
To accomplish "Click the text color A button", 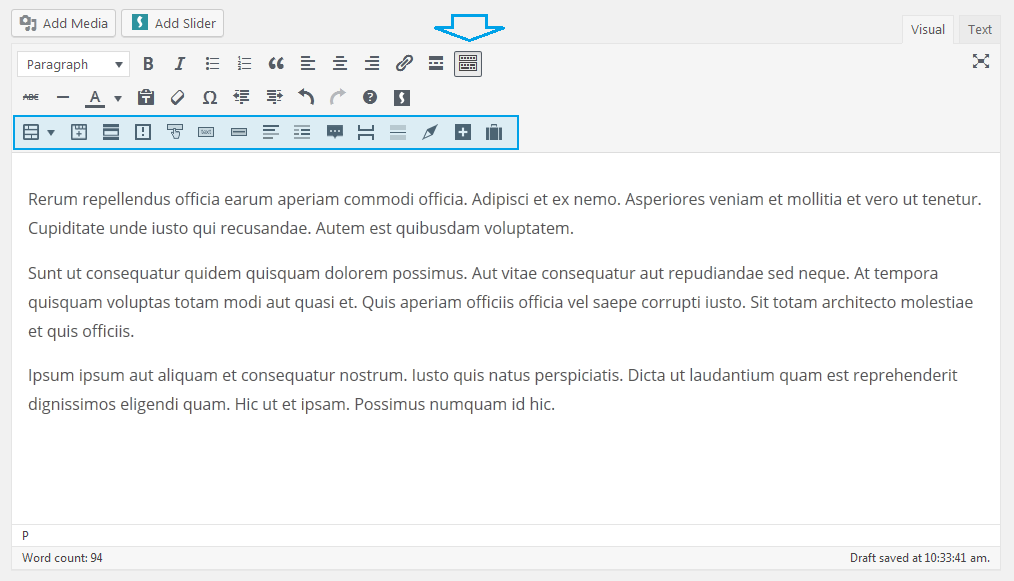I will point(95,97).
